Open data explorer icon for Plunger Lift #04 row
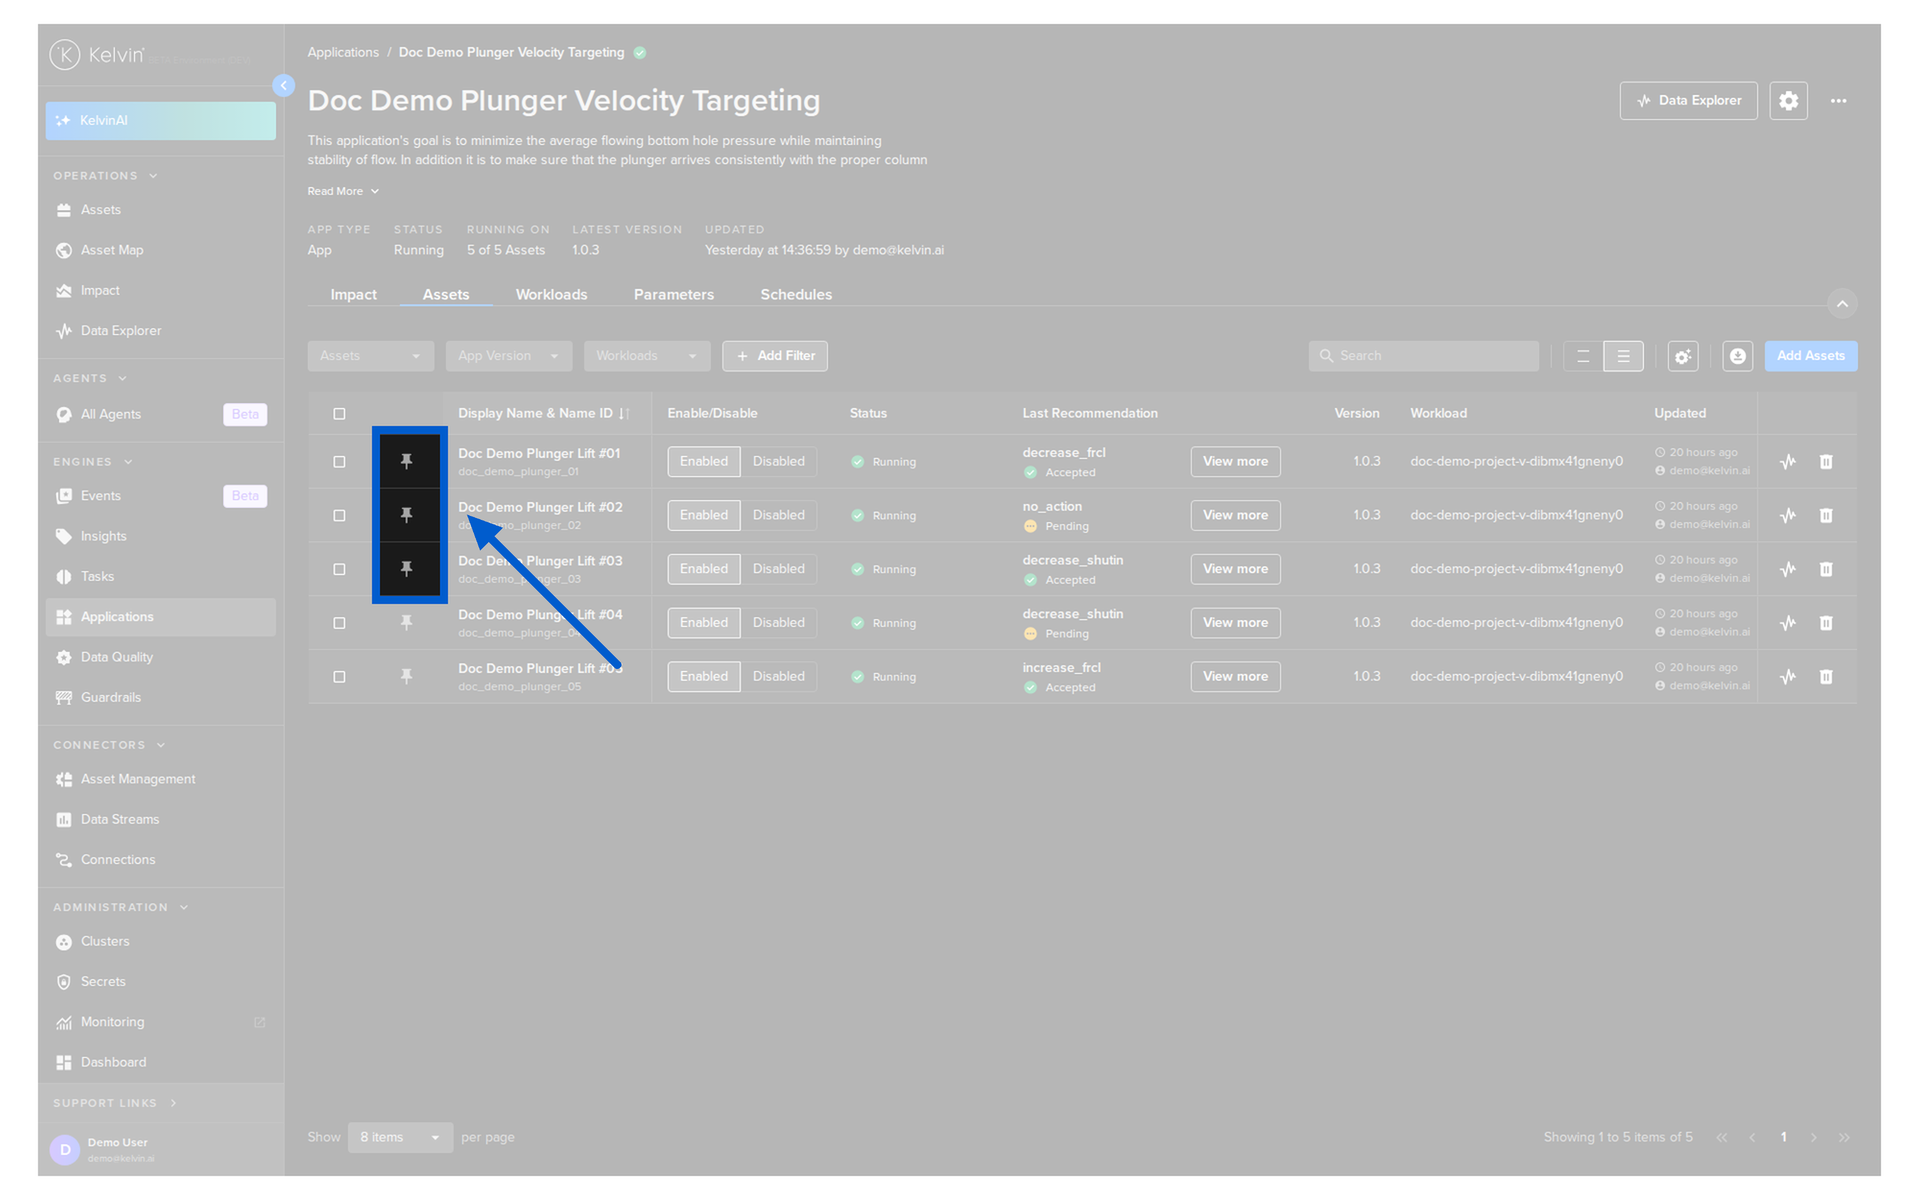The width and height of the screenshot is (1920, 1200). (x=1788, y=623)
